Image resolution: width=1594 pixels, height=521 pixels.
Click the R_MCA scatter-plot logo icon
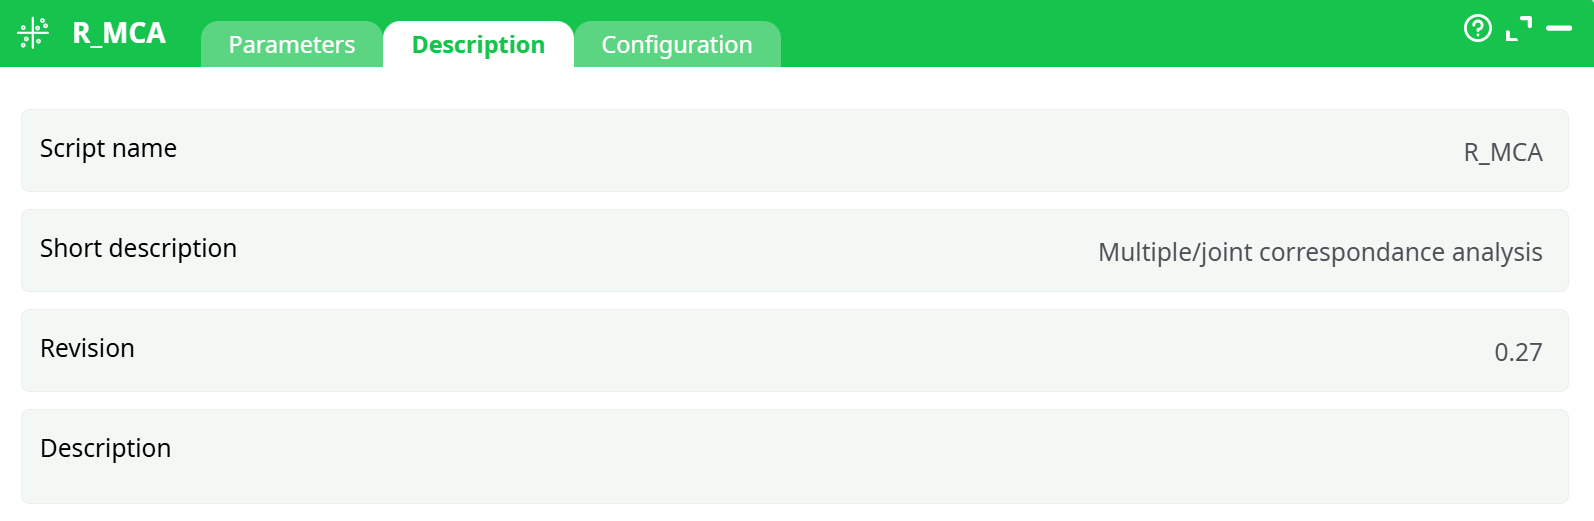coord(33,33)
